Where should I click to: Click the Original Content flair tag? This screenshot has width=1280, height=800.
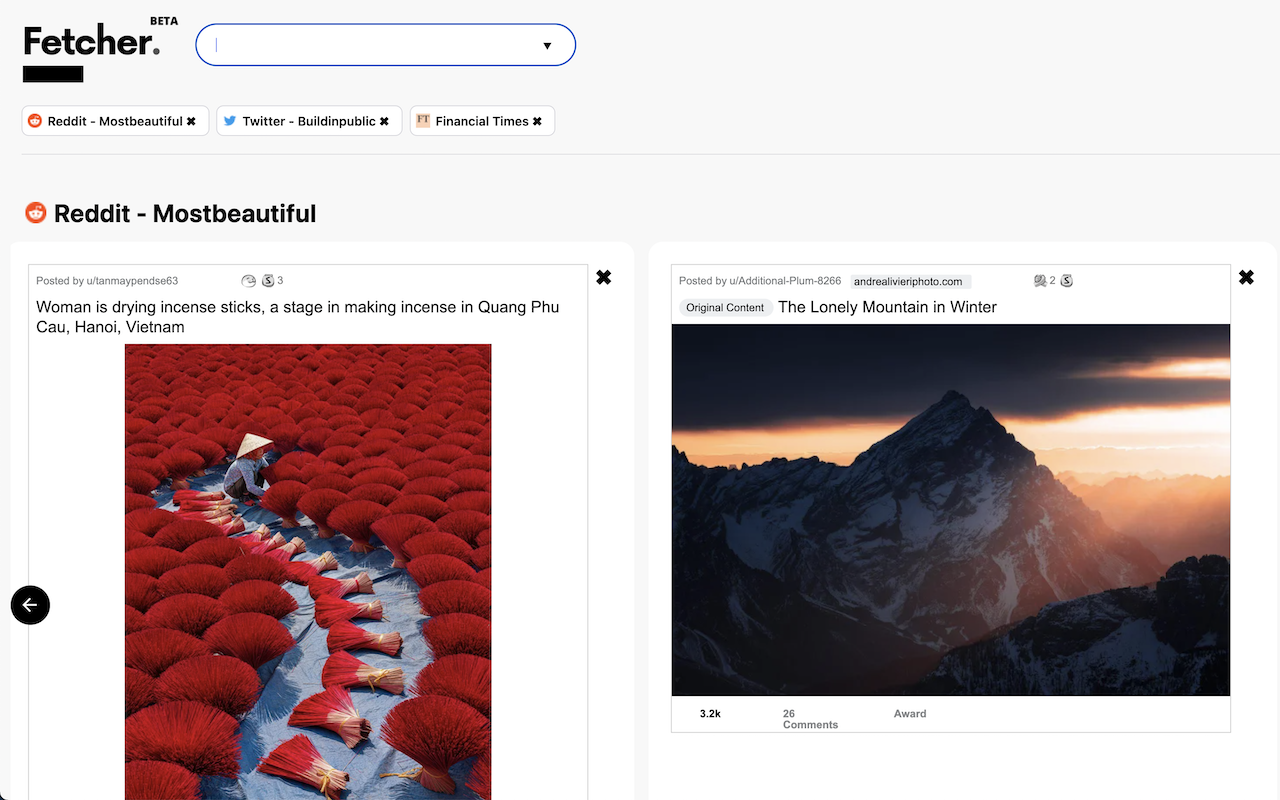click(725, 308)
